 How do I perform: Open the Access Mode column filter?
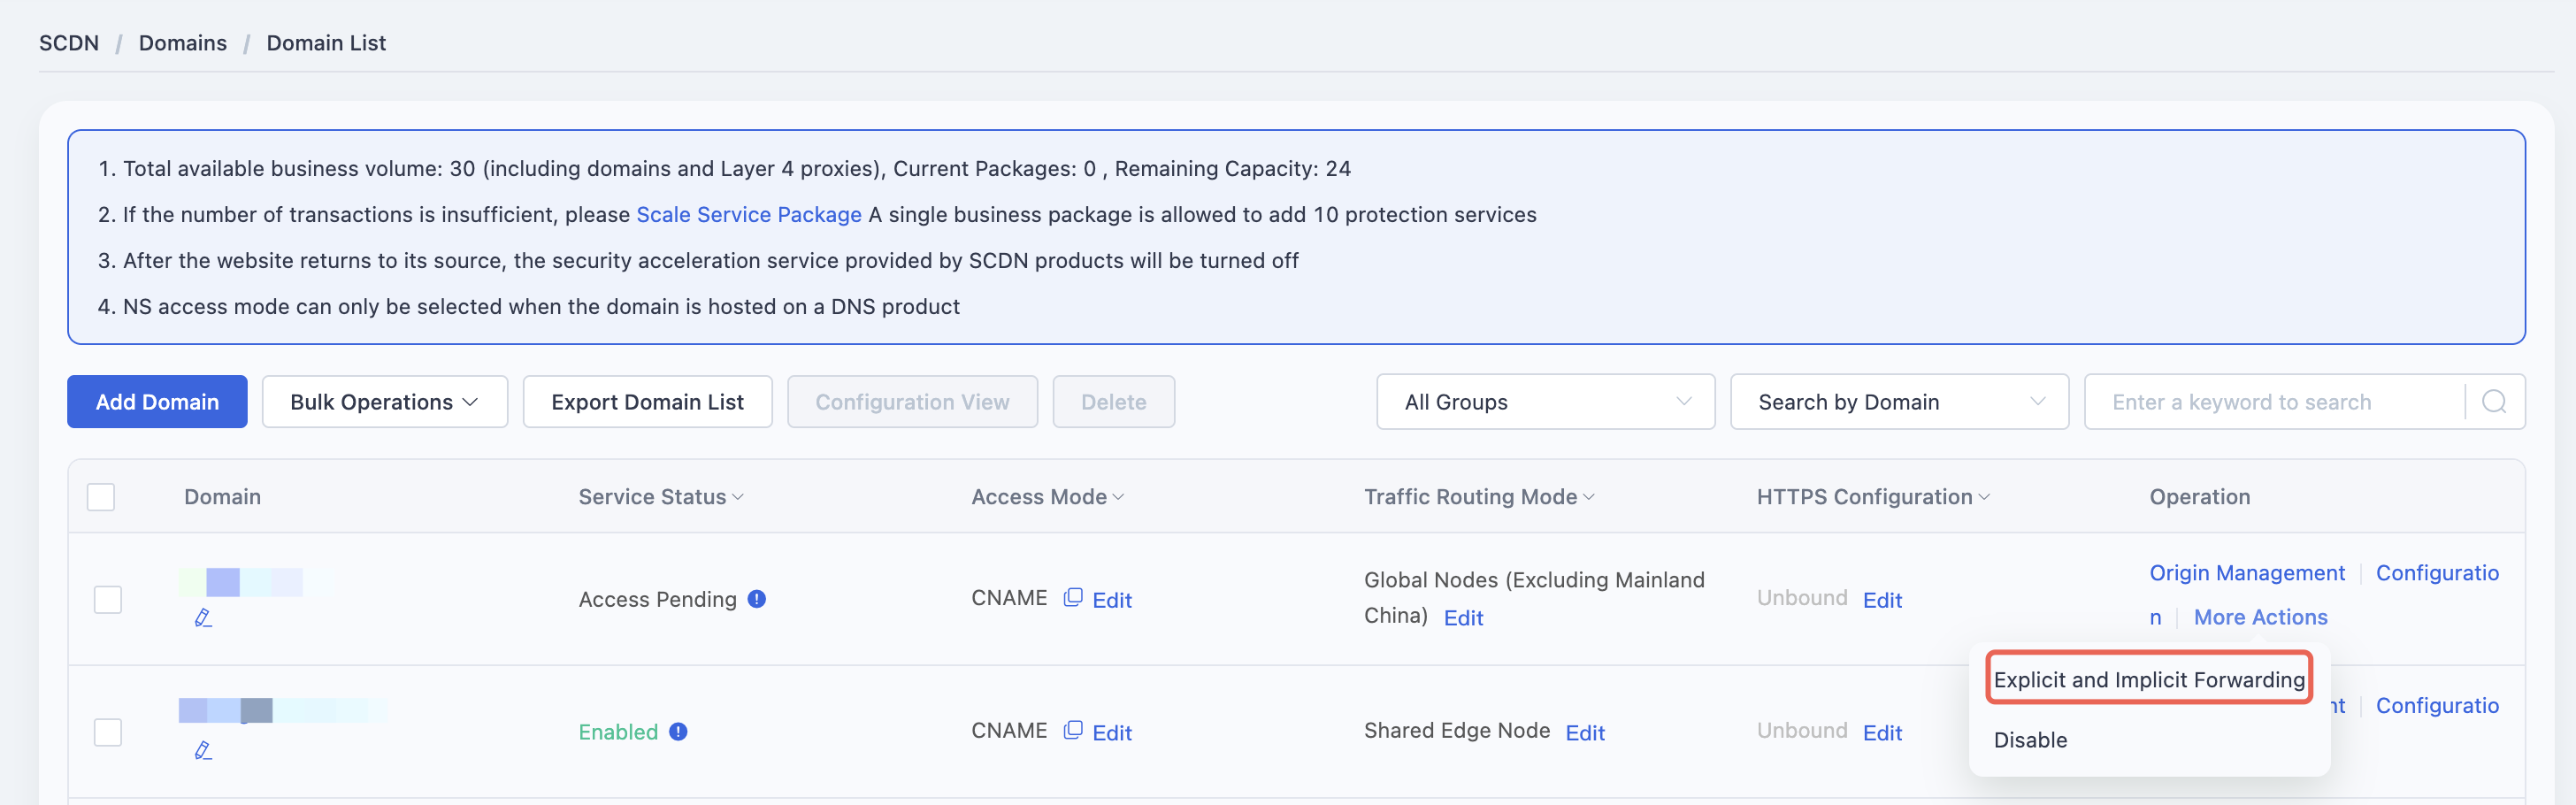(x=1118, y=497)
